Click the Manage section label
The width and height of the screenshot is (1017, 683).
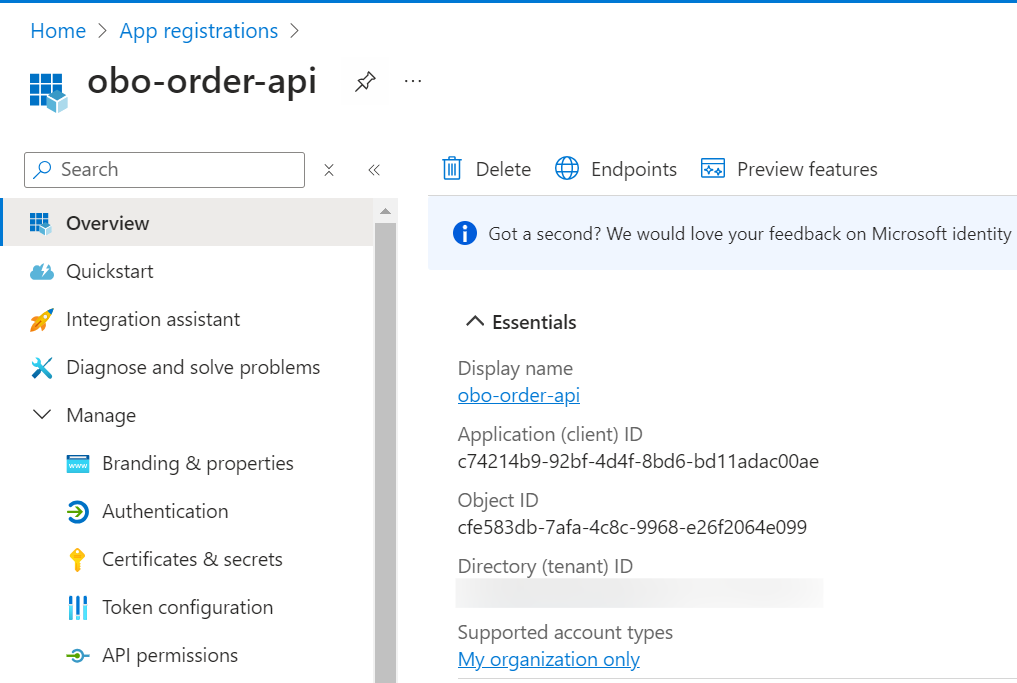tap(101, 415)
